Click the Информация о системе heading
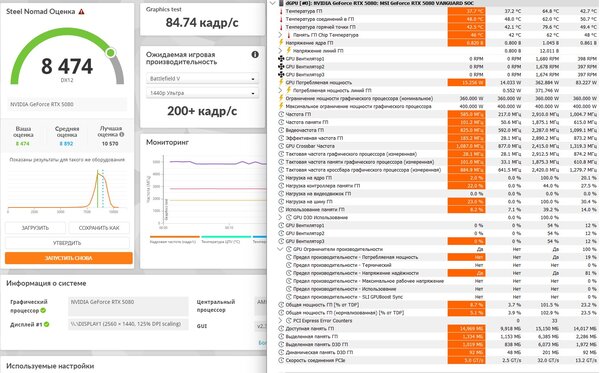The width and height of the screenshot is (600, 373). 46,283
